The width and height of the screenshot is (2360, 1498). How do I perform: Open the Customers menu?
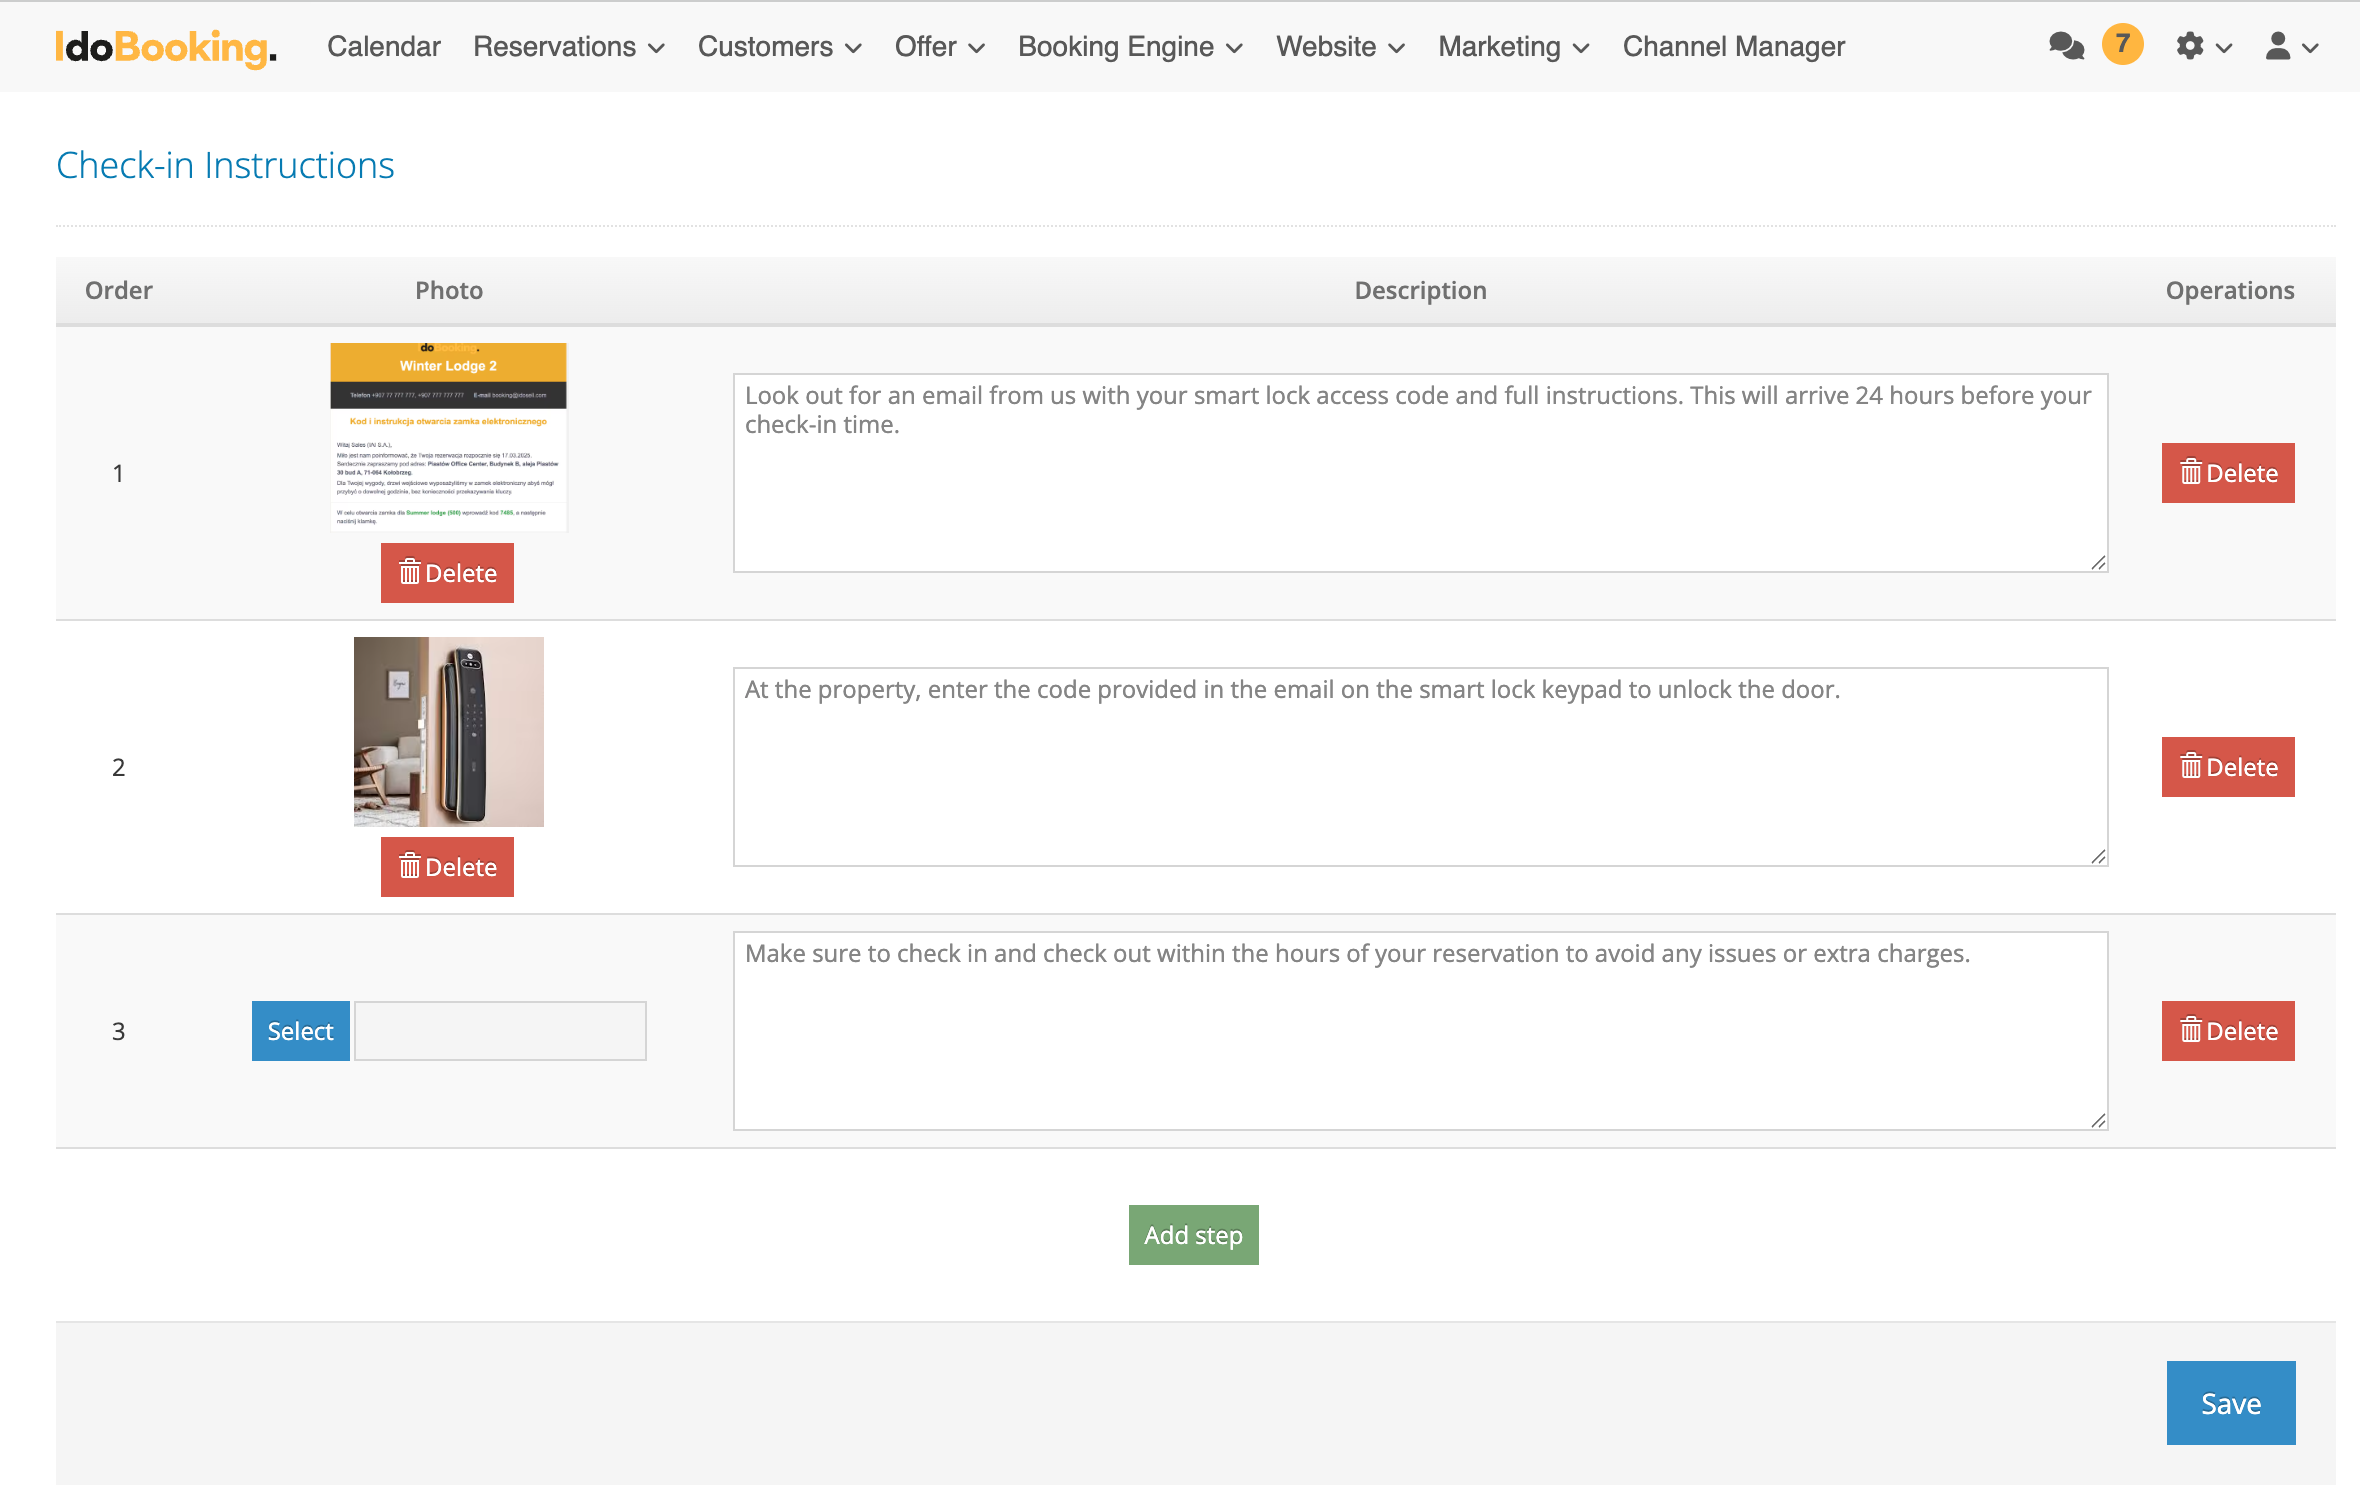[779, 47]
